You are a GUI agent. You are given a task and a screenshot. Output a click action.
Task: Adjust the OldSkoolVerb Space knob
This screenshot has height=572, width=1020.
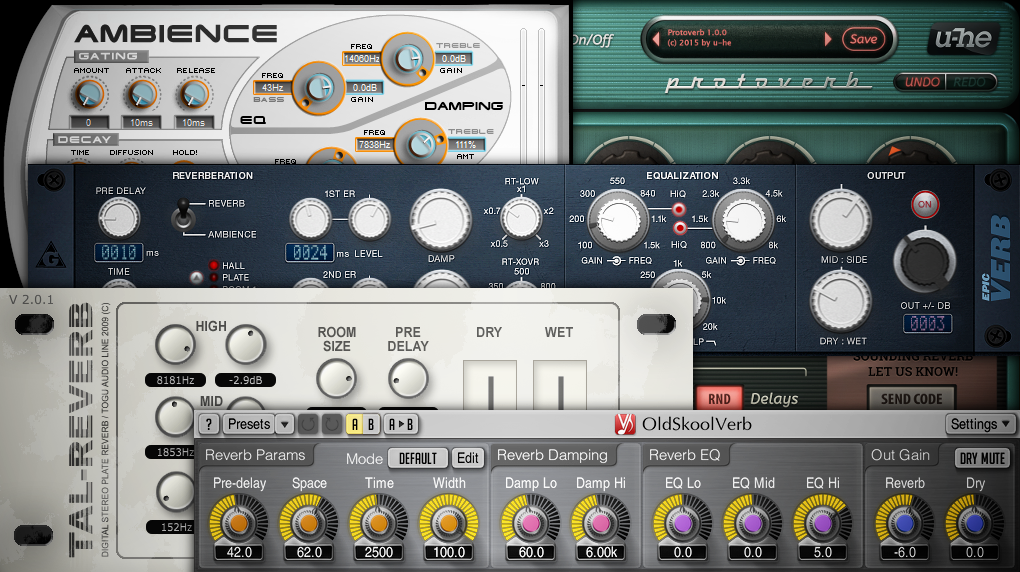(x=308, y=523)
